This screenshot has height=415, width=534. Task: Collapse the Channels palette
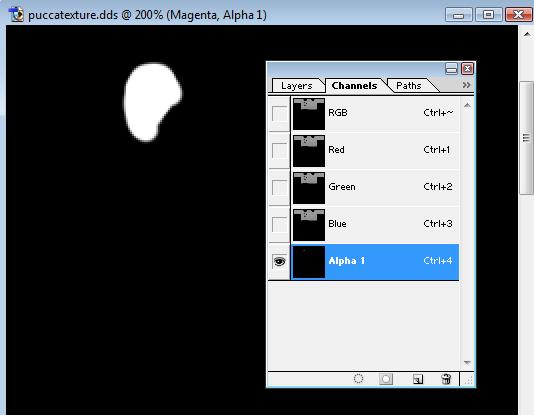(x=451, y=69)
